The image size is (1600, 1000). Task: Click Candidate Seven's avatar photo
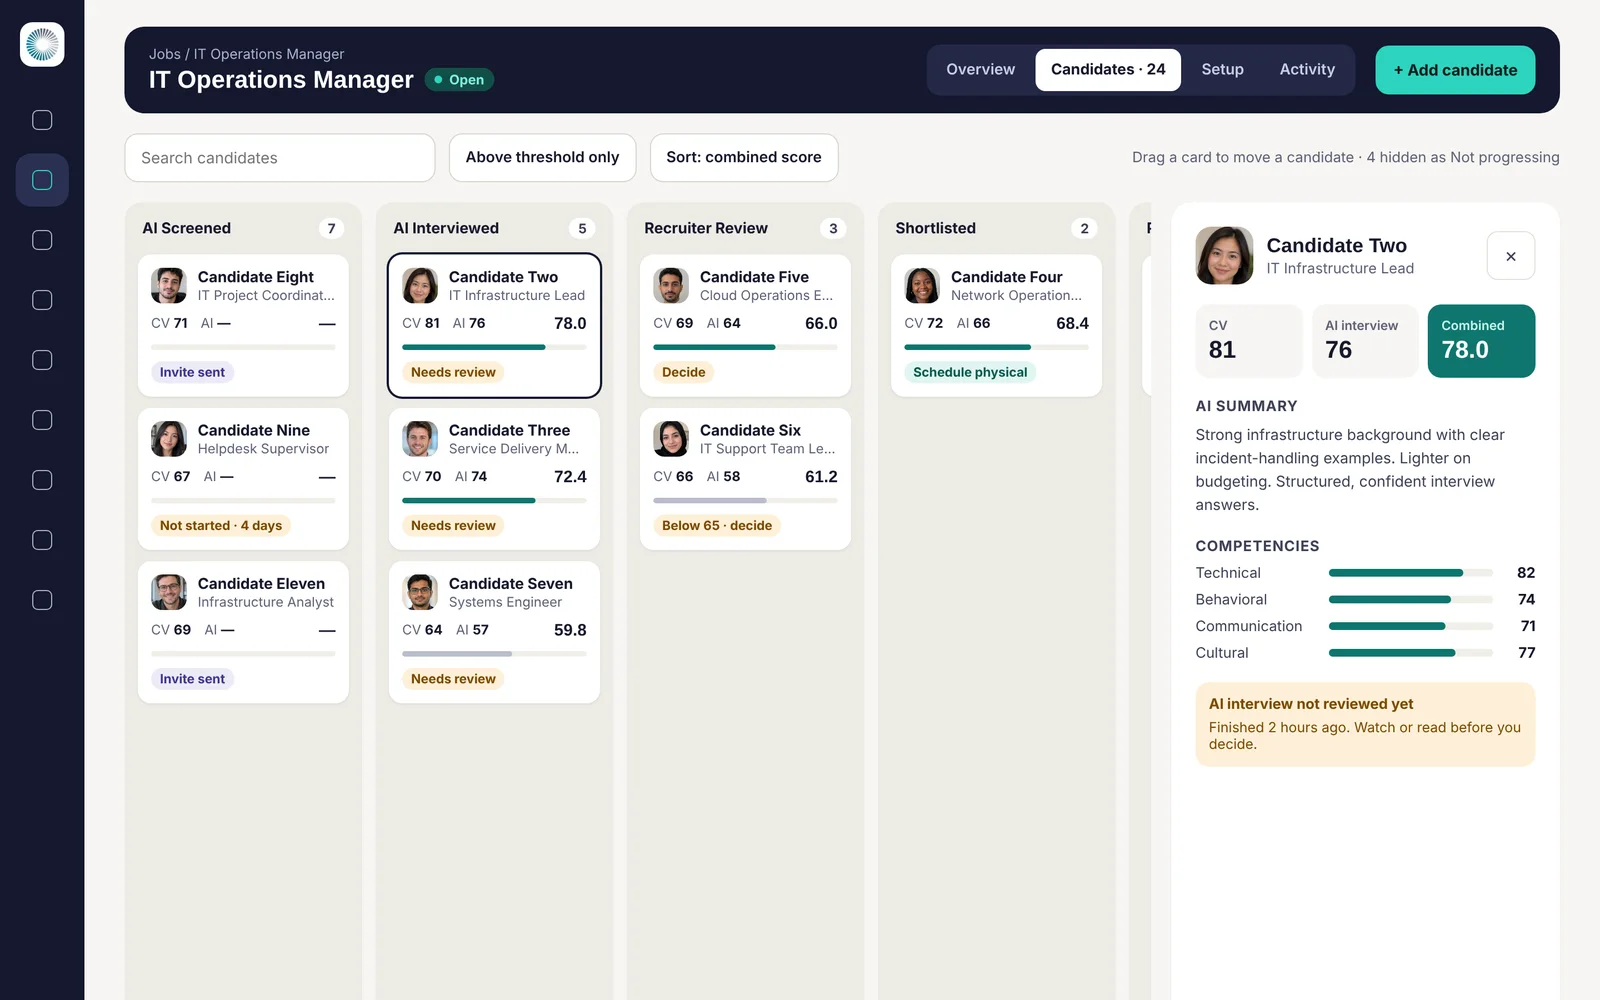click(x=420, y=592)
